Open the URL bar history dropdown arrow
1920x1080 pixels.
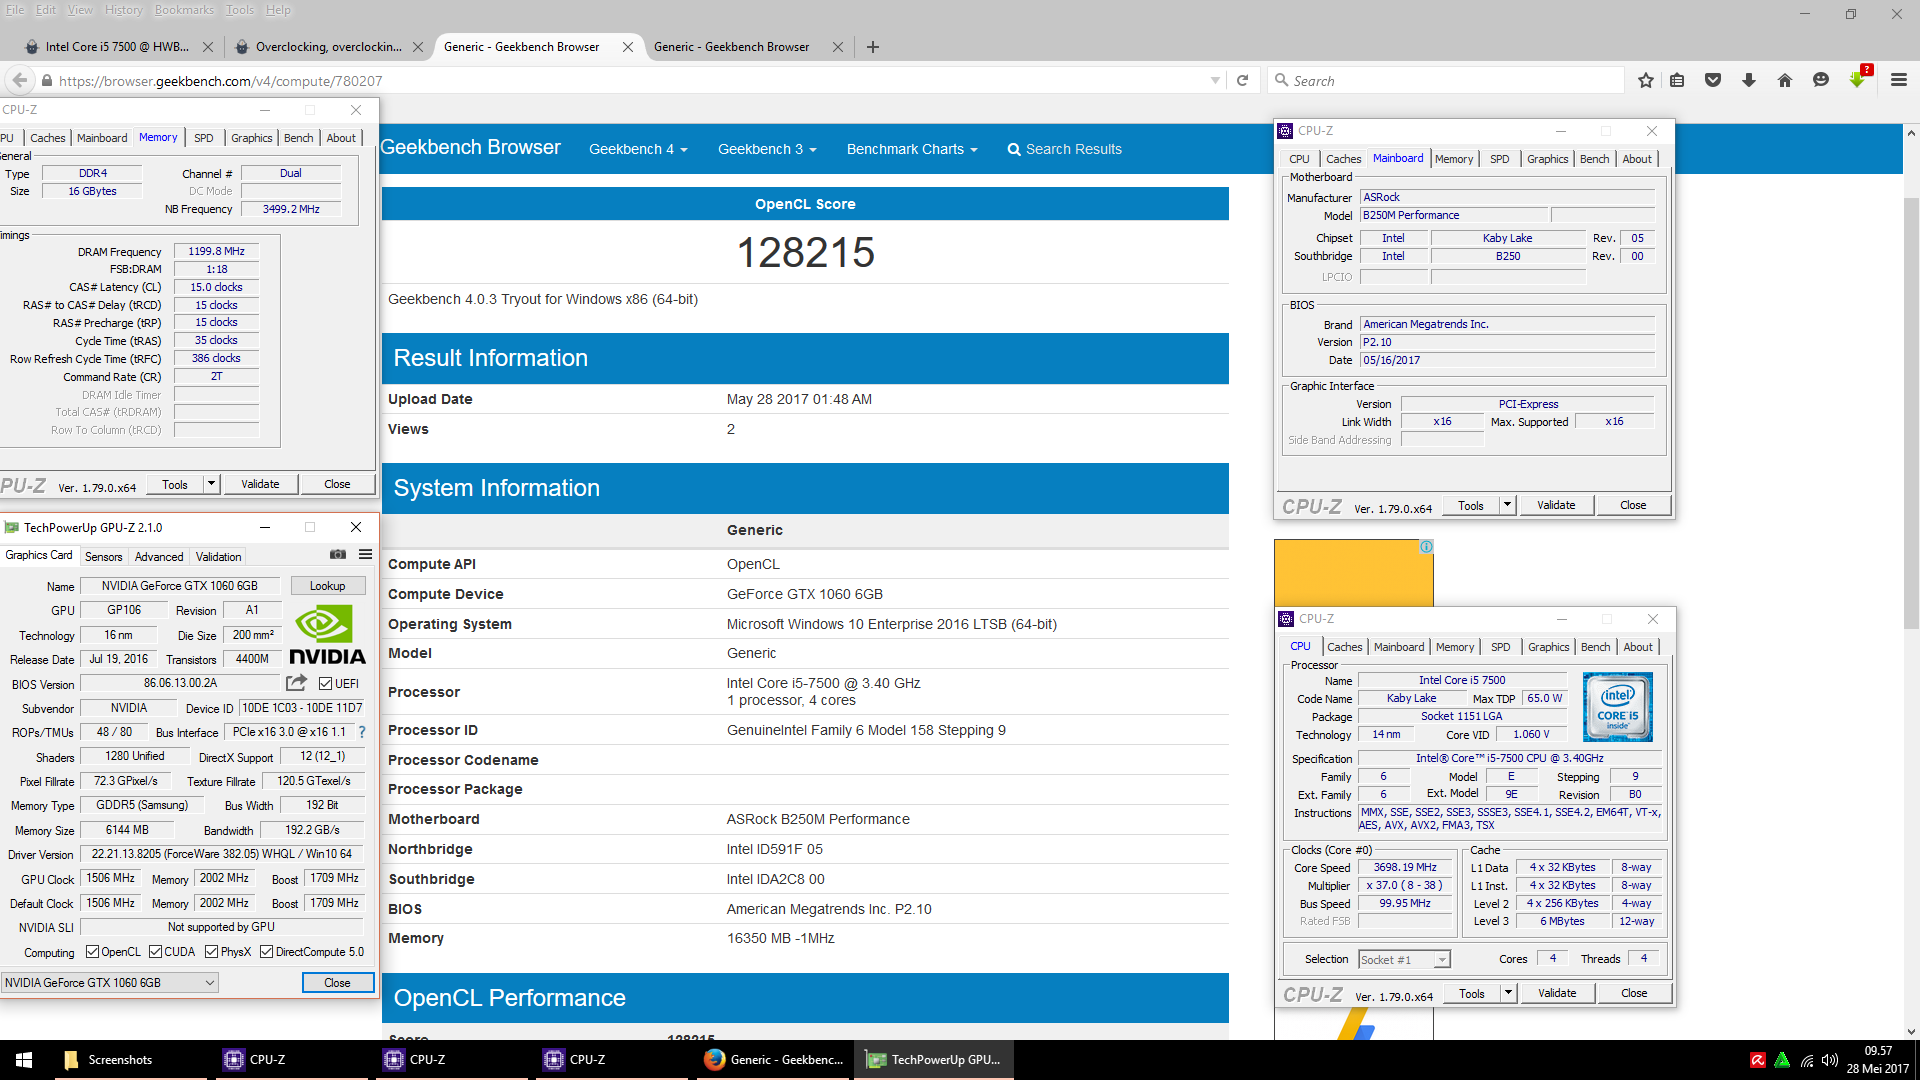pyautogui.click(x=1215, y=81)
